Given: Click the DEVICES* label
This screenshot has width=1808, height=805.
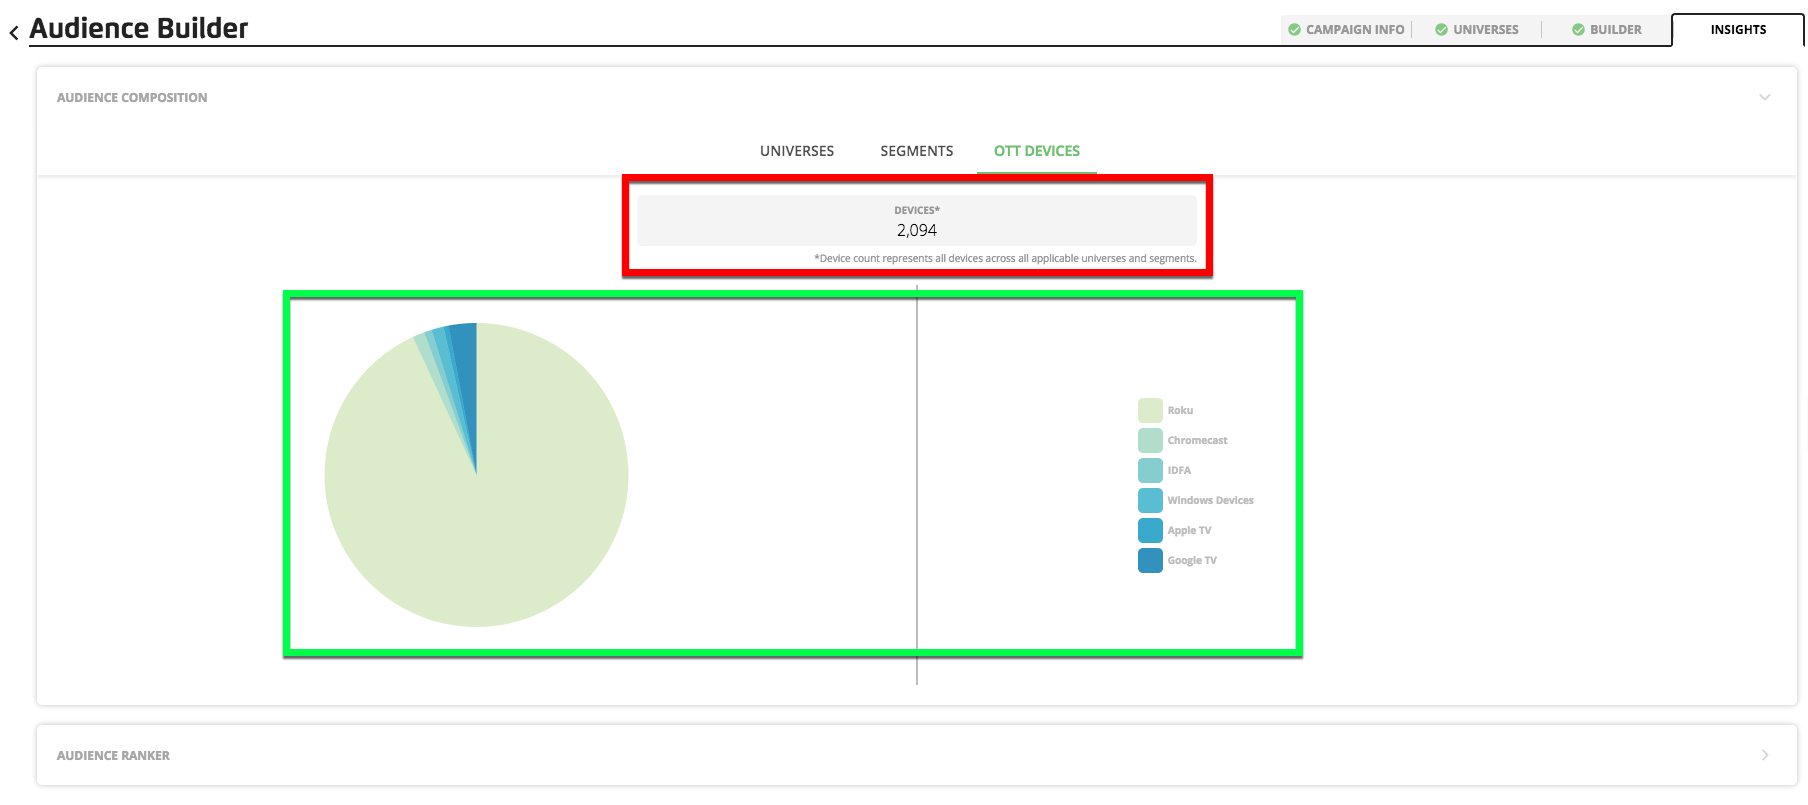Looking at the screenshot, I should point(917,210).
